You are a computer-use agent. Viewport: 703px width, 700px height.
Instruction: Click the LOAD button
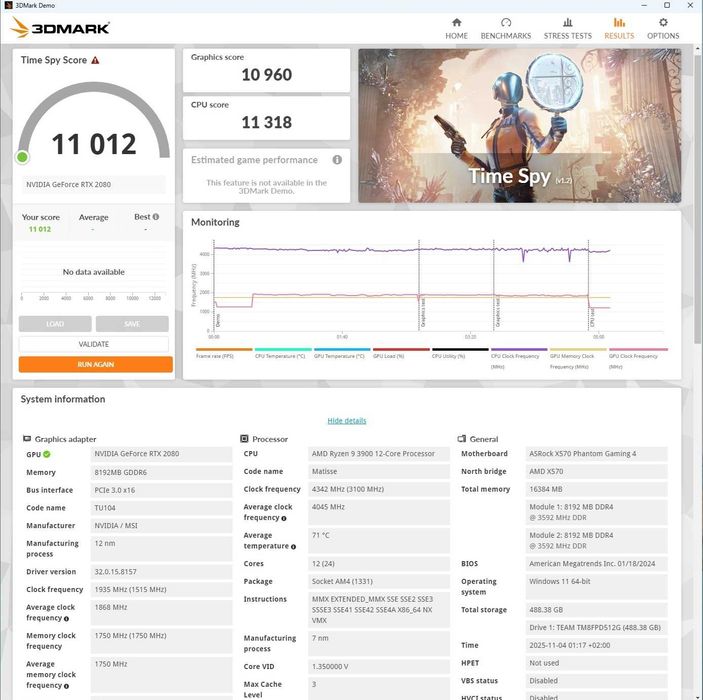(x=55, y=324)
